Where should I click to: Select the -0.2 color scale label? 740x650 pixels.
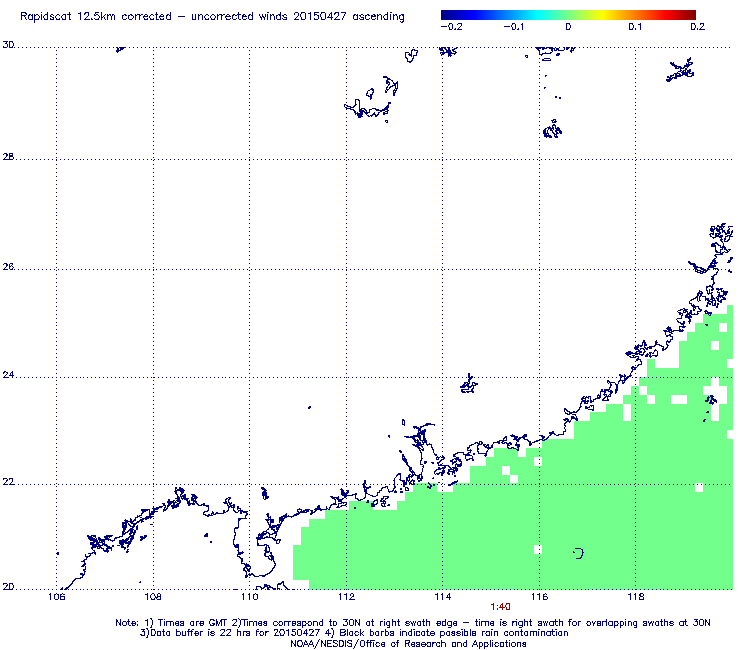pyautogui.click(x=452, y=27)
